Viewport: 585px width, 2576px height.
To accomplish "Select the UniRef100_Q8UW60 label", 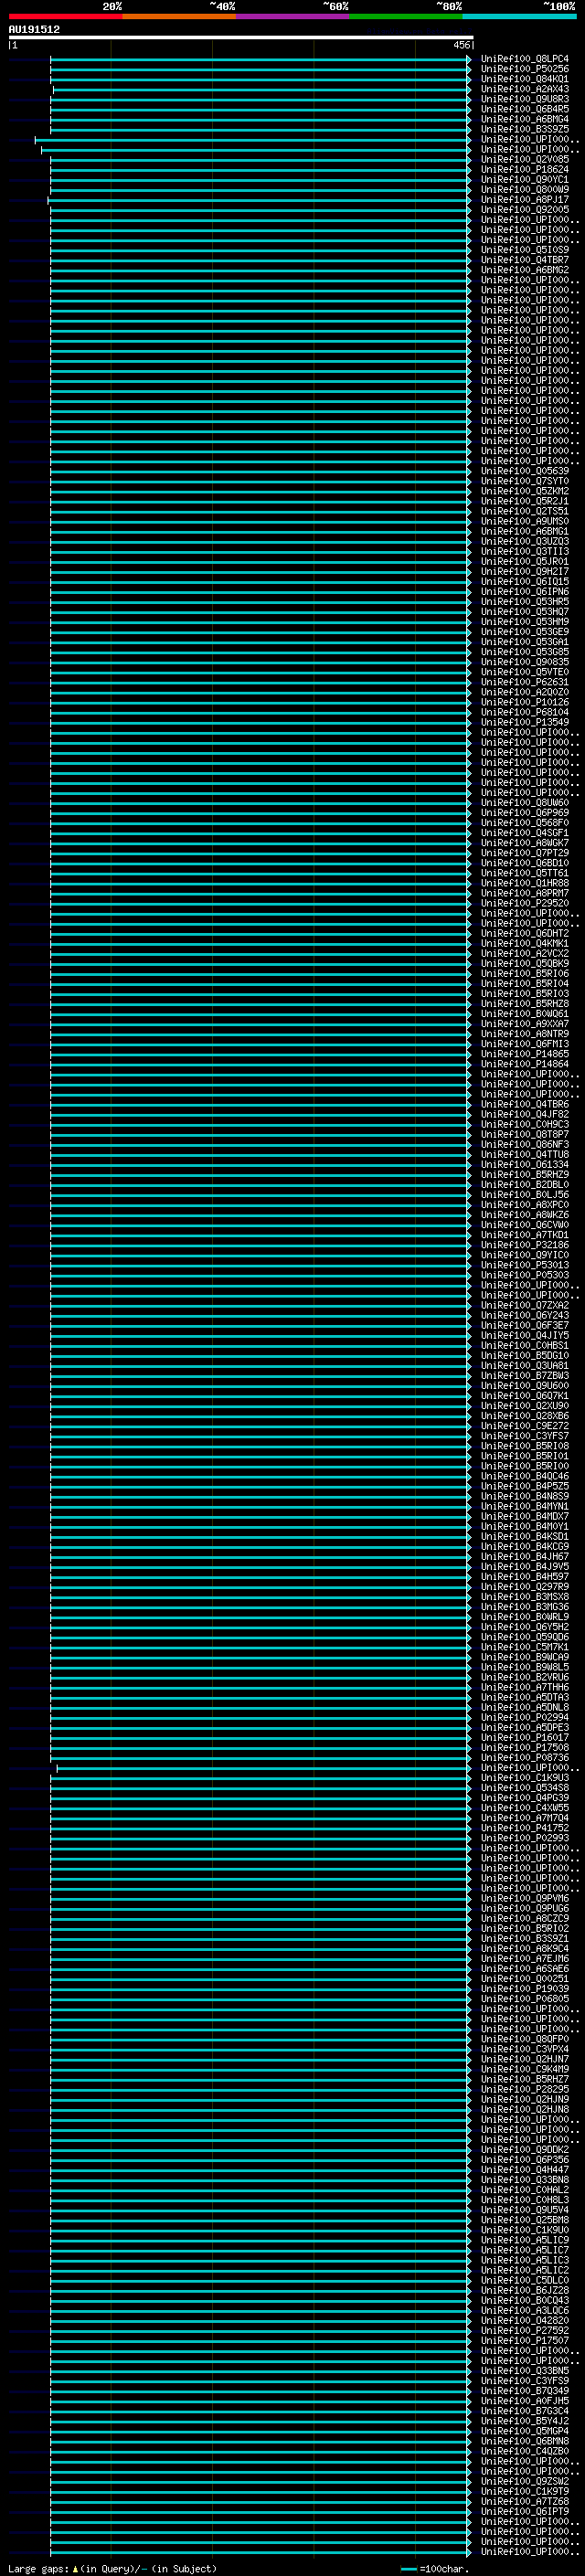I will point(524,803).
